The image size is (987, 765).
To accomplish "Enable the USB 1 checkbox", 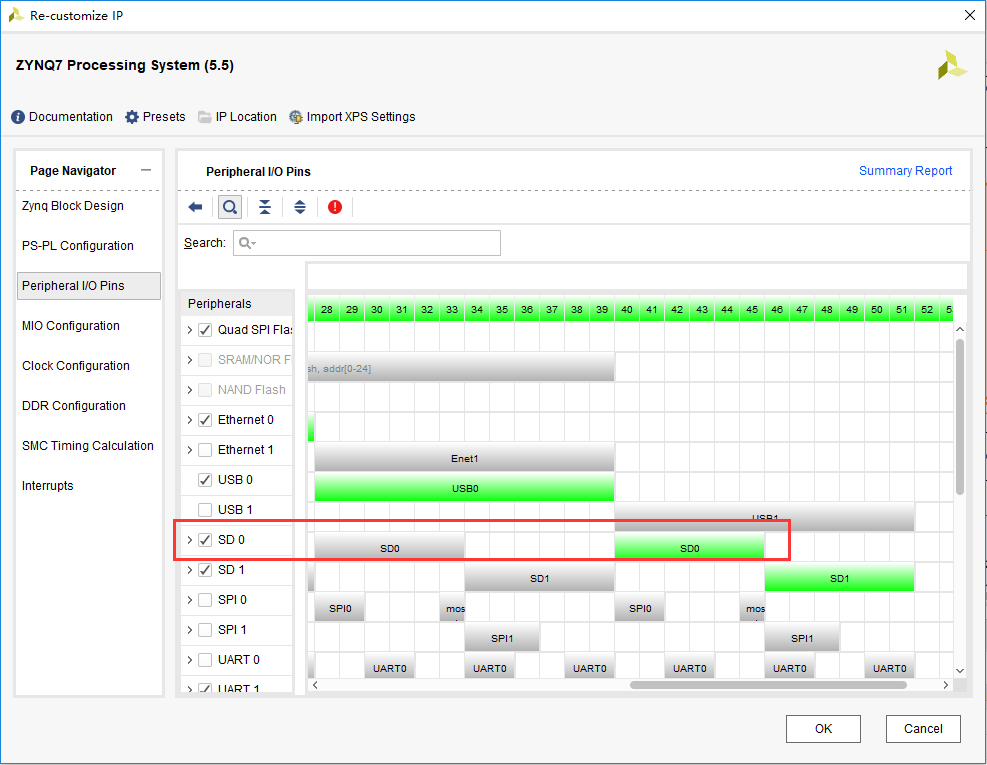I will pyautogui.click(x=205, y=510).
